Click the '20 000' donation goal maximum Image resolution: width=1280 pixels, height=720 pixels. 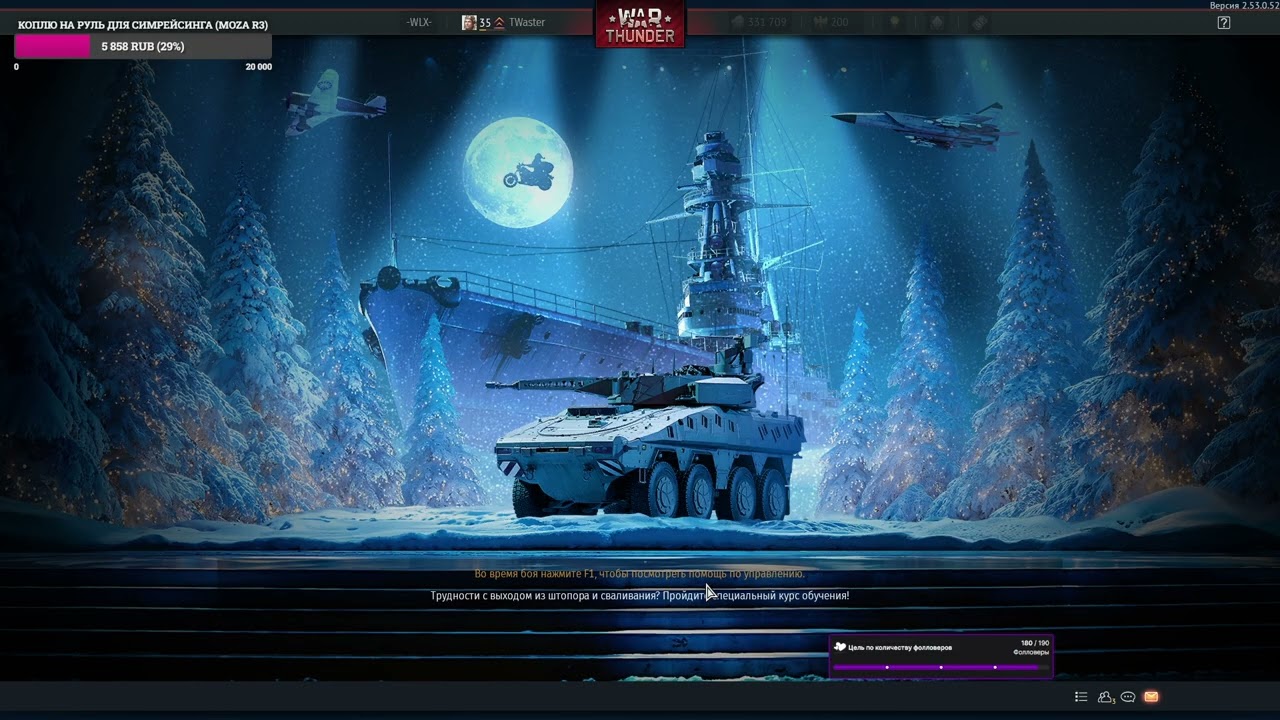click(x=258, y=67)
